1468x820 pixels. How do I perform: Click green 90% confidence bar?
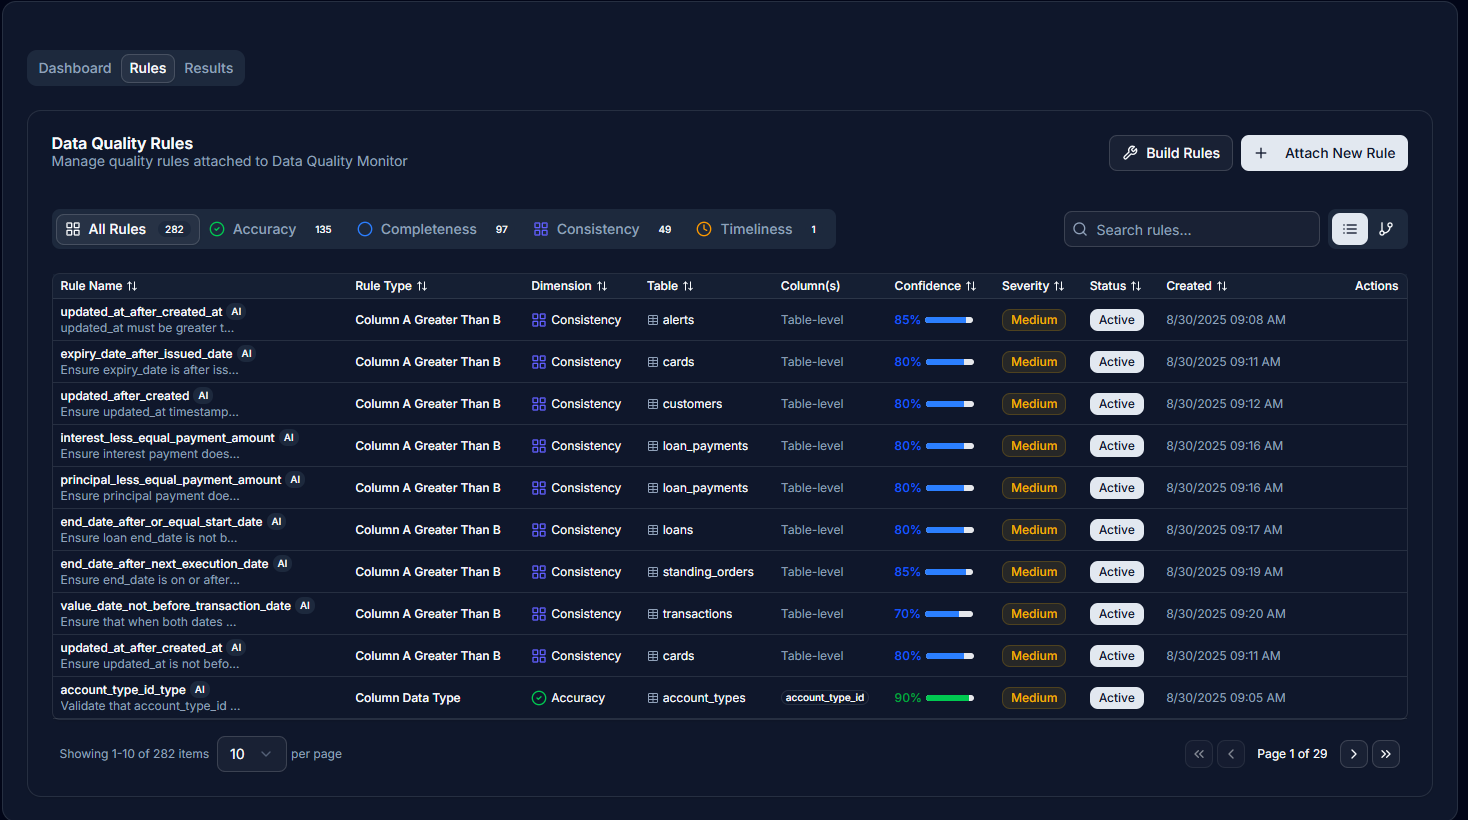pos(949,698)
